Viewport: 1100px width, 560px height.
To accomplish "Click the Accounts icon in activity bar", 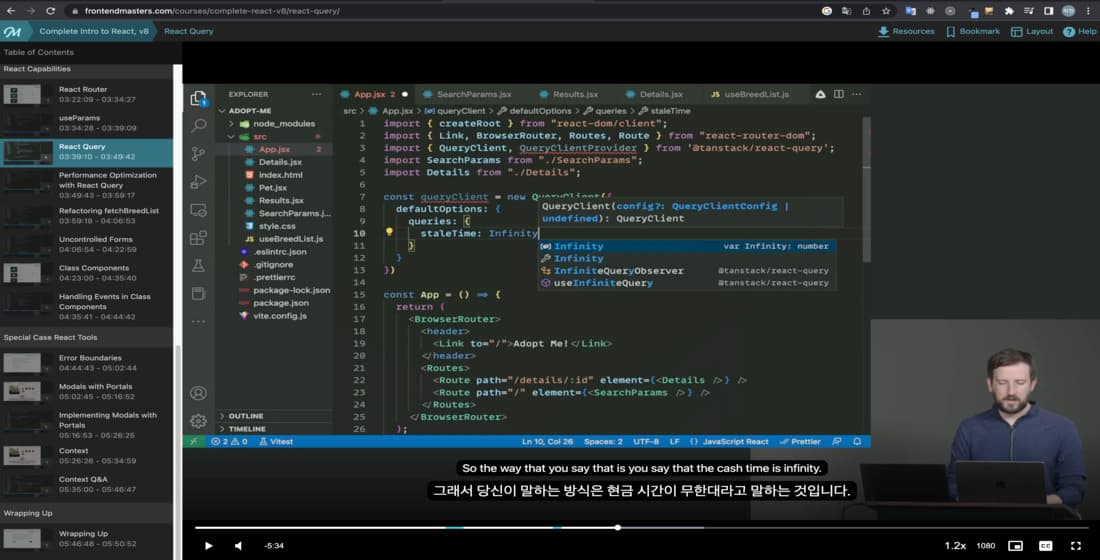I will pos(199,393).
